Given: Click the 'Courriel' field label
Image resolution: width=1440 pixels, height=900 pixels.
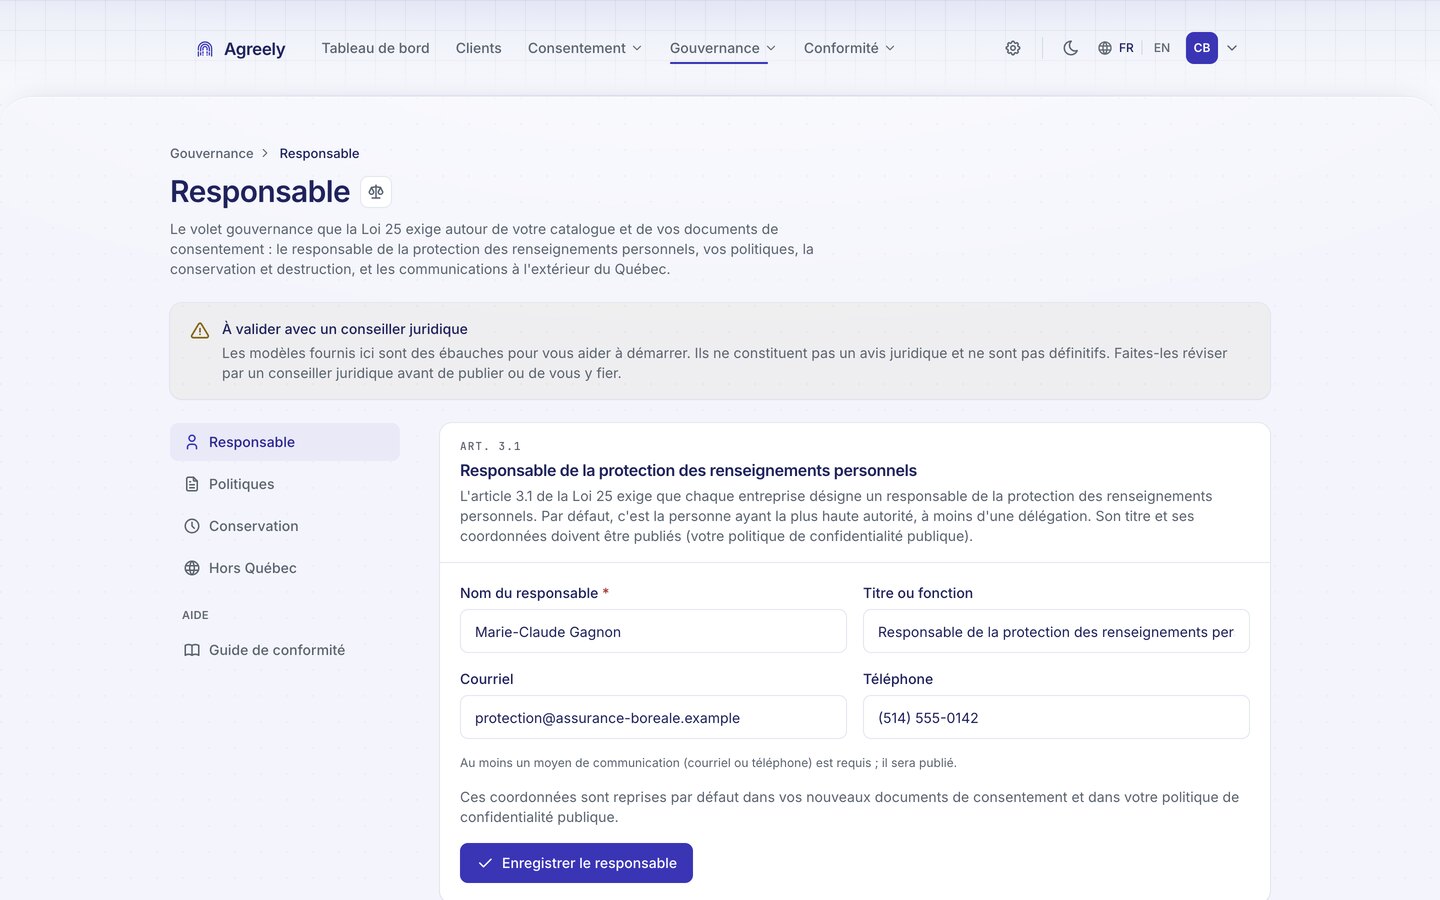Looking at the screenshot, I should coord(486,679).
